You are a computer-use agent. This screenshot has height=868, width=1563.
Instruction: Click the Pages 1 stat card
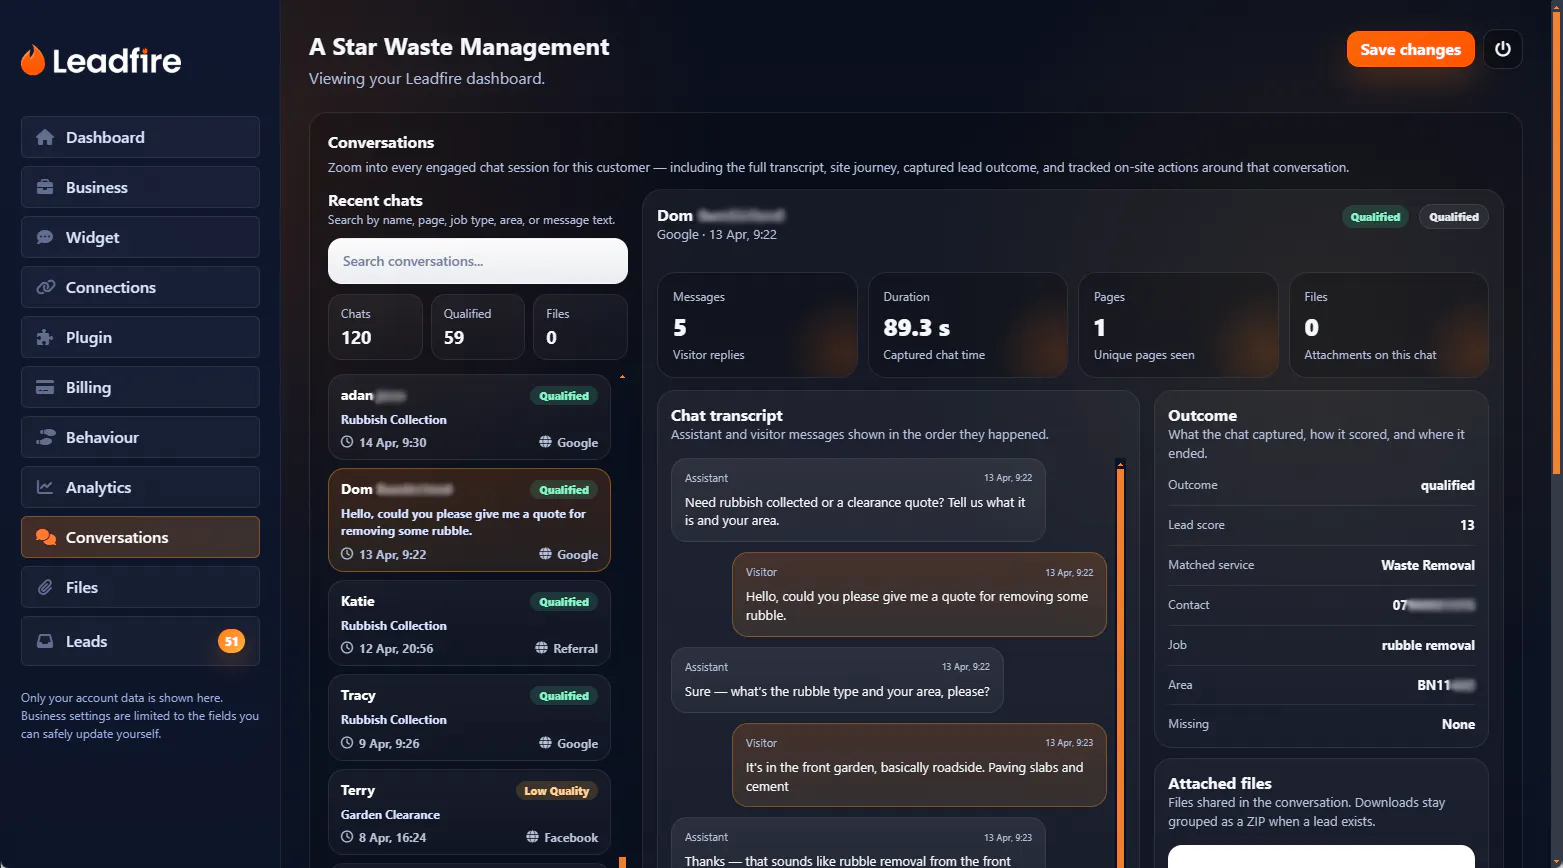(1178, 326)
